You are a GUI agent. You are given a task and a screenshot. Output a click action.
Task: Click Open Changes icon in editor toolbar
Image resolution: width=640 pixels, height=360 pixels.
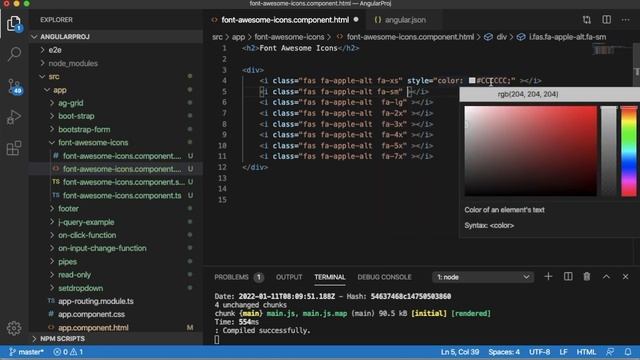coord(587,20)
